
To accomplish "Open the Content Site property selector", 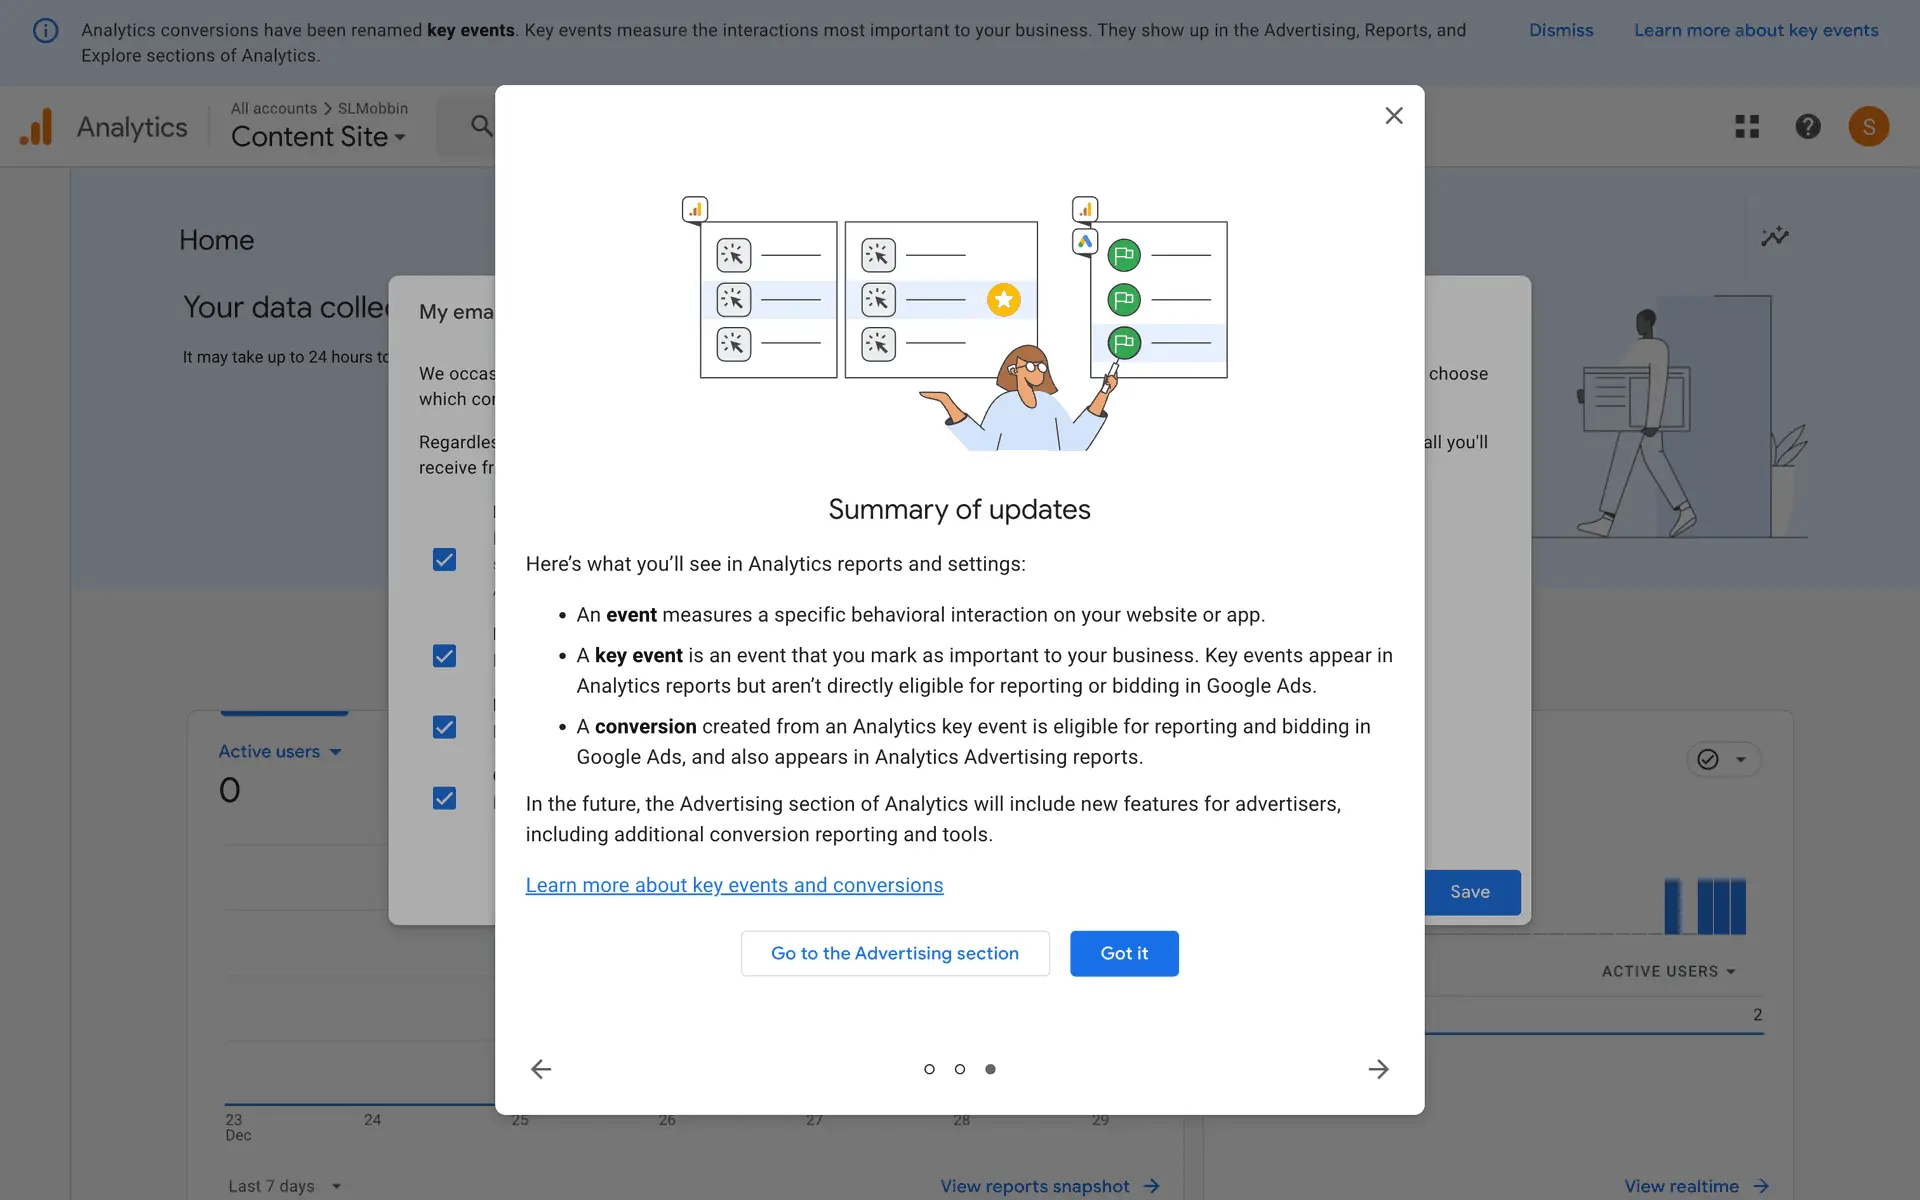I will pos(318,137).
